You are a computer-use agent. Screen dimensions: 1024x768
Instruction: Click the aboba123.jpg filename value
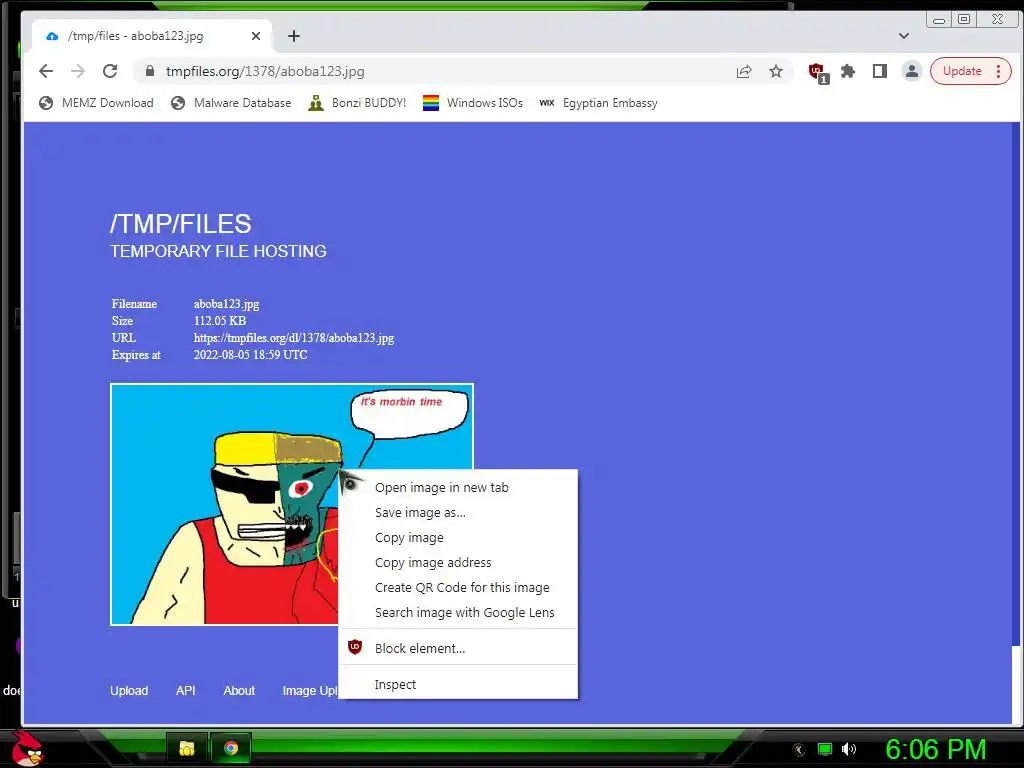227,304
